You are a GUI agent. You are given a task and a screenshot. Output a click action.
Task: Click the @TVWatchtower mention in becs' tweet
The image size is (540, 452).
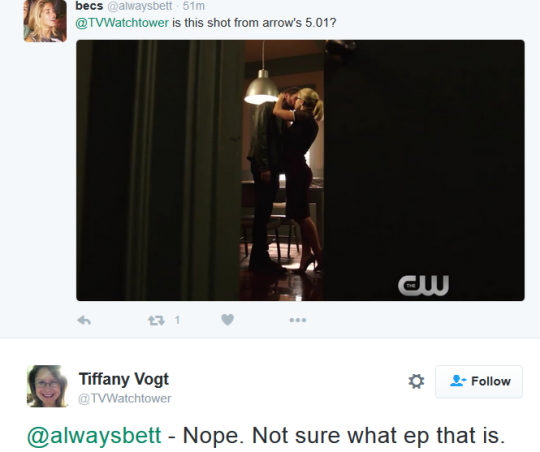(122, 23)
